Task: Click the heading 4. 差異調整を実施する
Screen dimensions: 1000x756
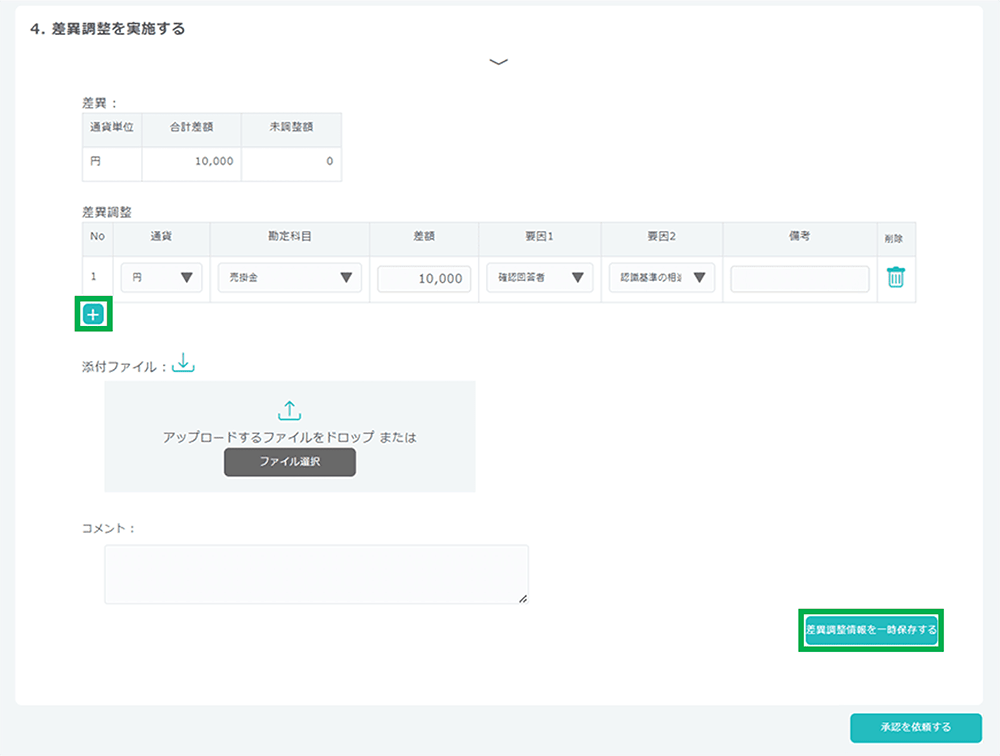Action: (108, 29)
